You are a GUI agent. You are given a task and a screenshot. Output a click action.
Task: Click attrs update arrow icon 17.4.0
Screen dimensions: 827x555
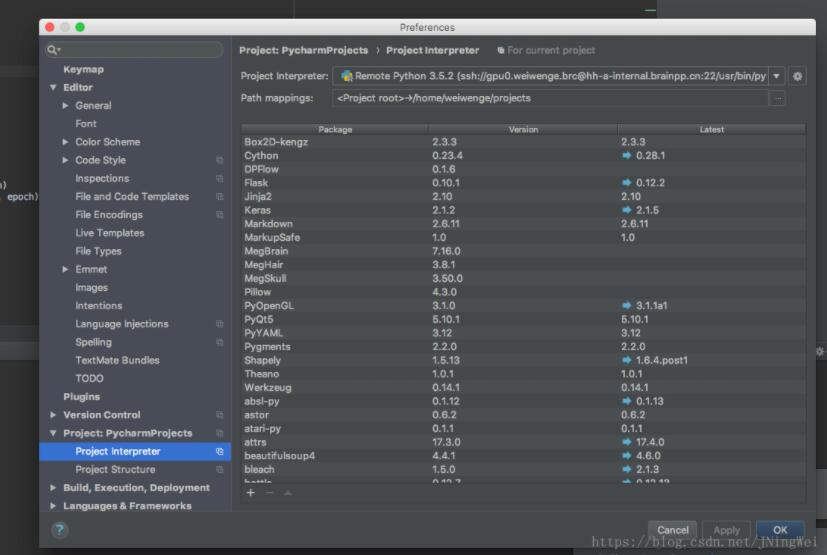pyautogui.click(x=627, y=442)
